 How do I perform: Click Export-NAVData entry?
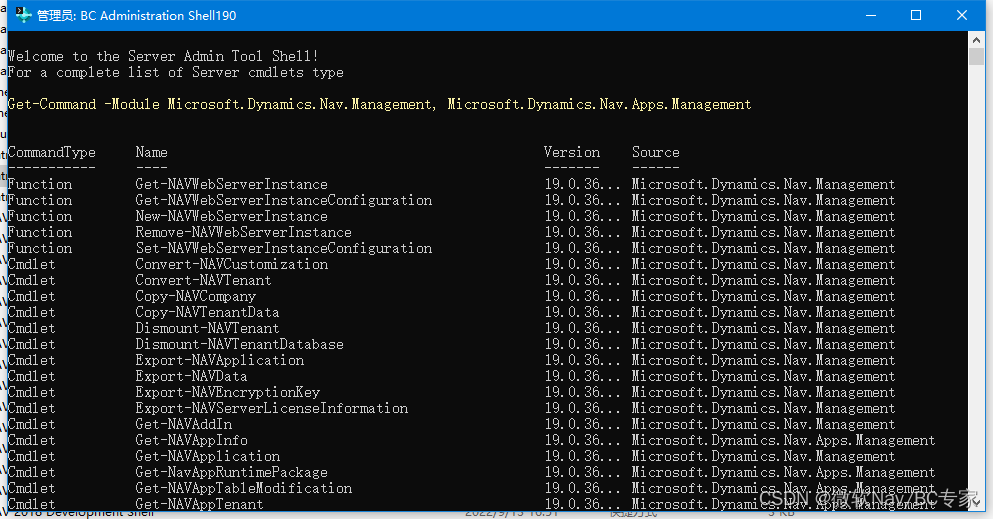coord(191,377)
